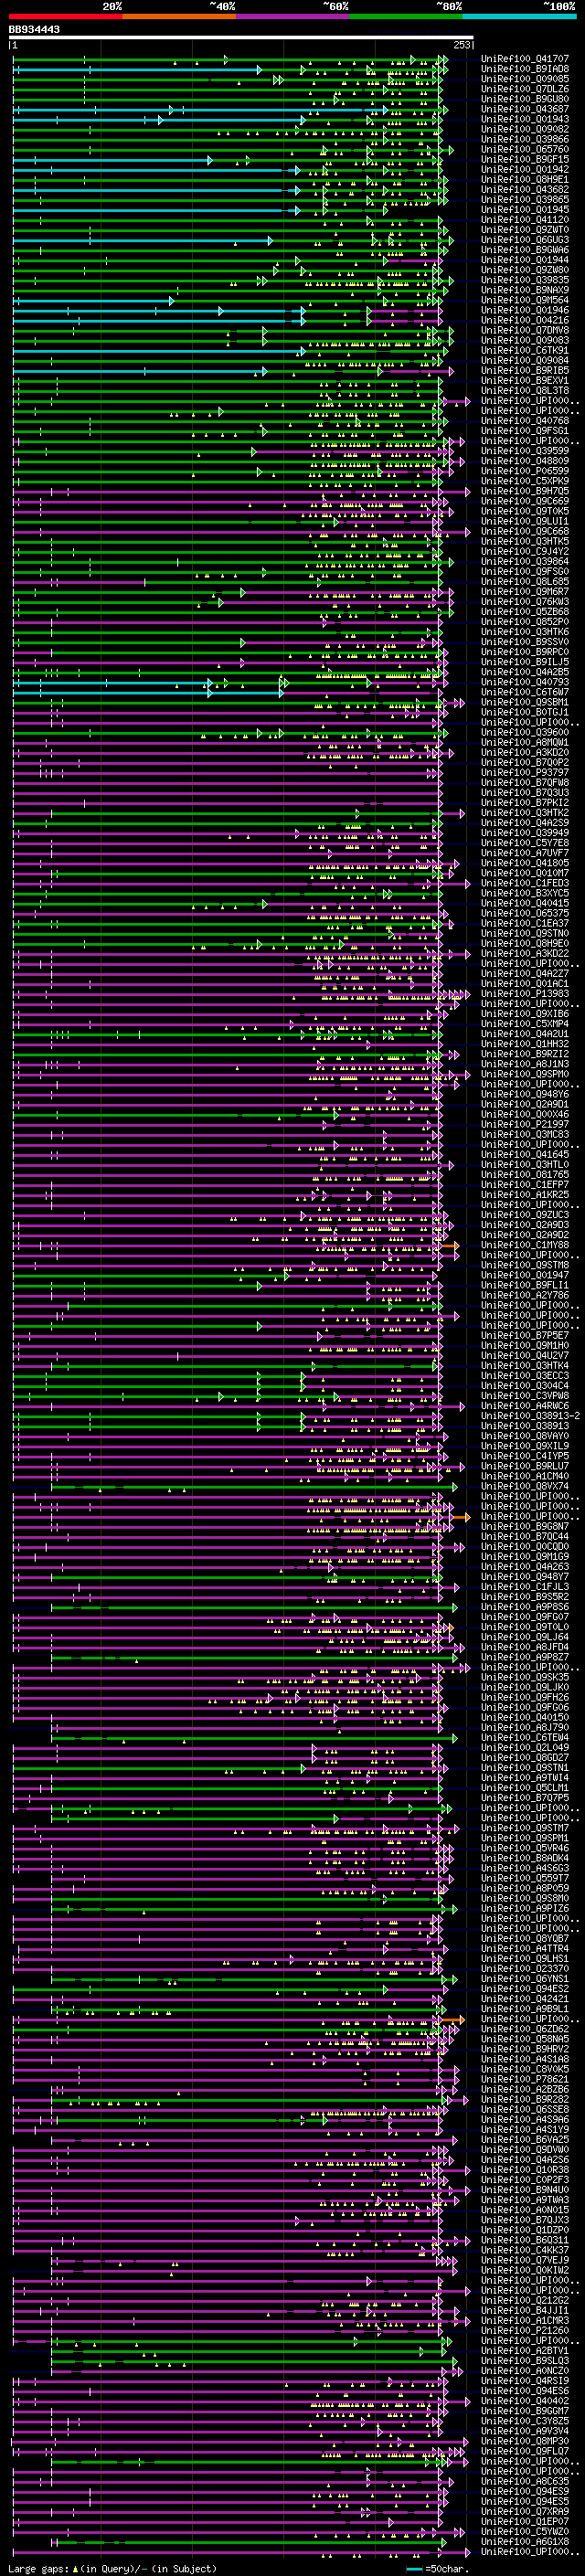The image size is (585, 2576).
Task: Select the UniRef100_Q7XRA9 label
Action: click(x=525, y=2512)
